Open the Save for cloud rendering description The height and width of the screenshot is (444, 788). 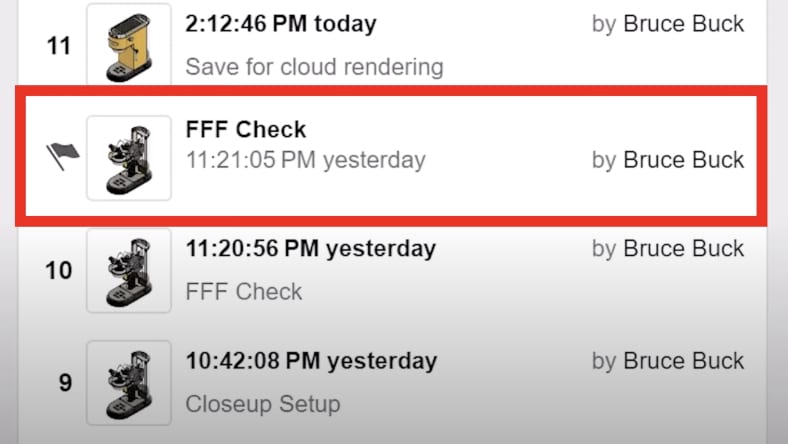tap(314, 68)
